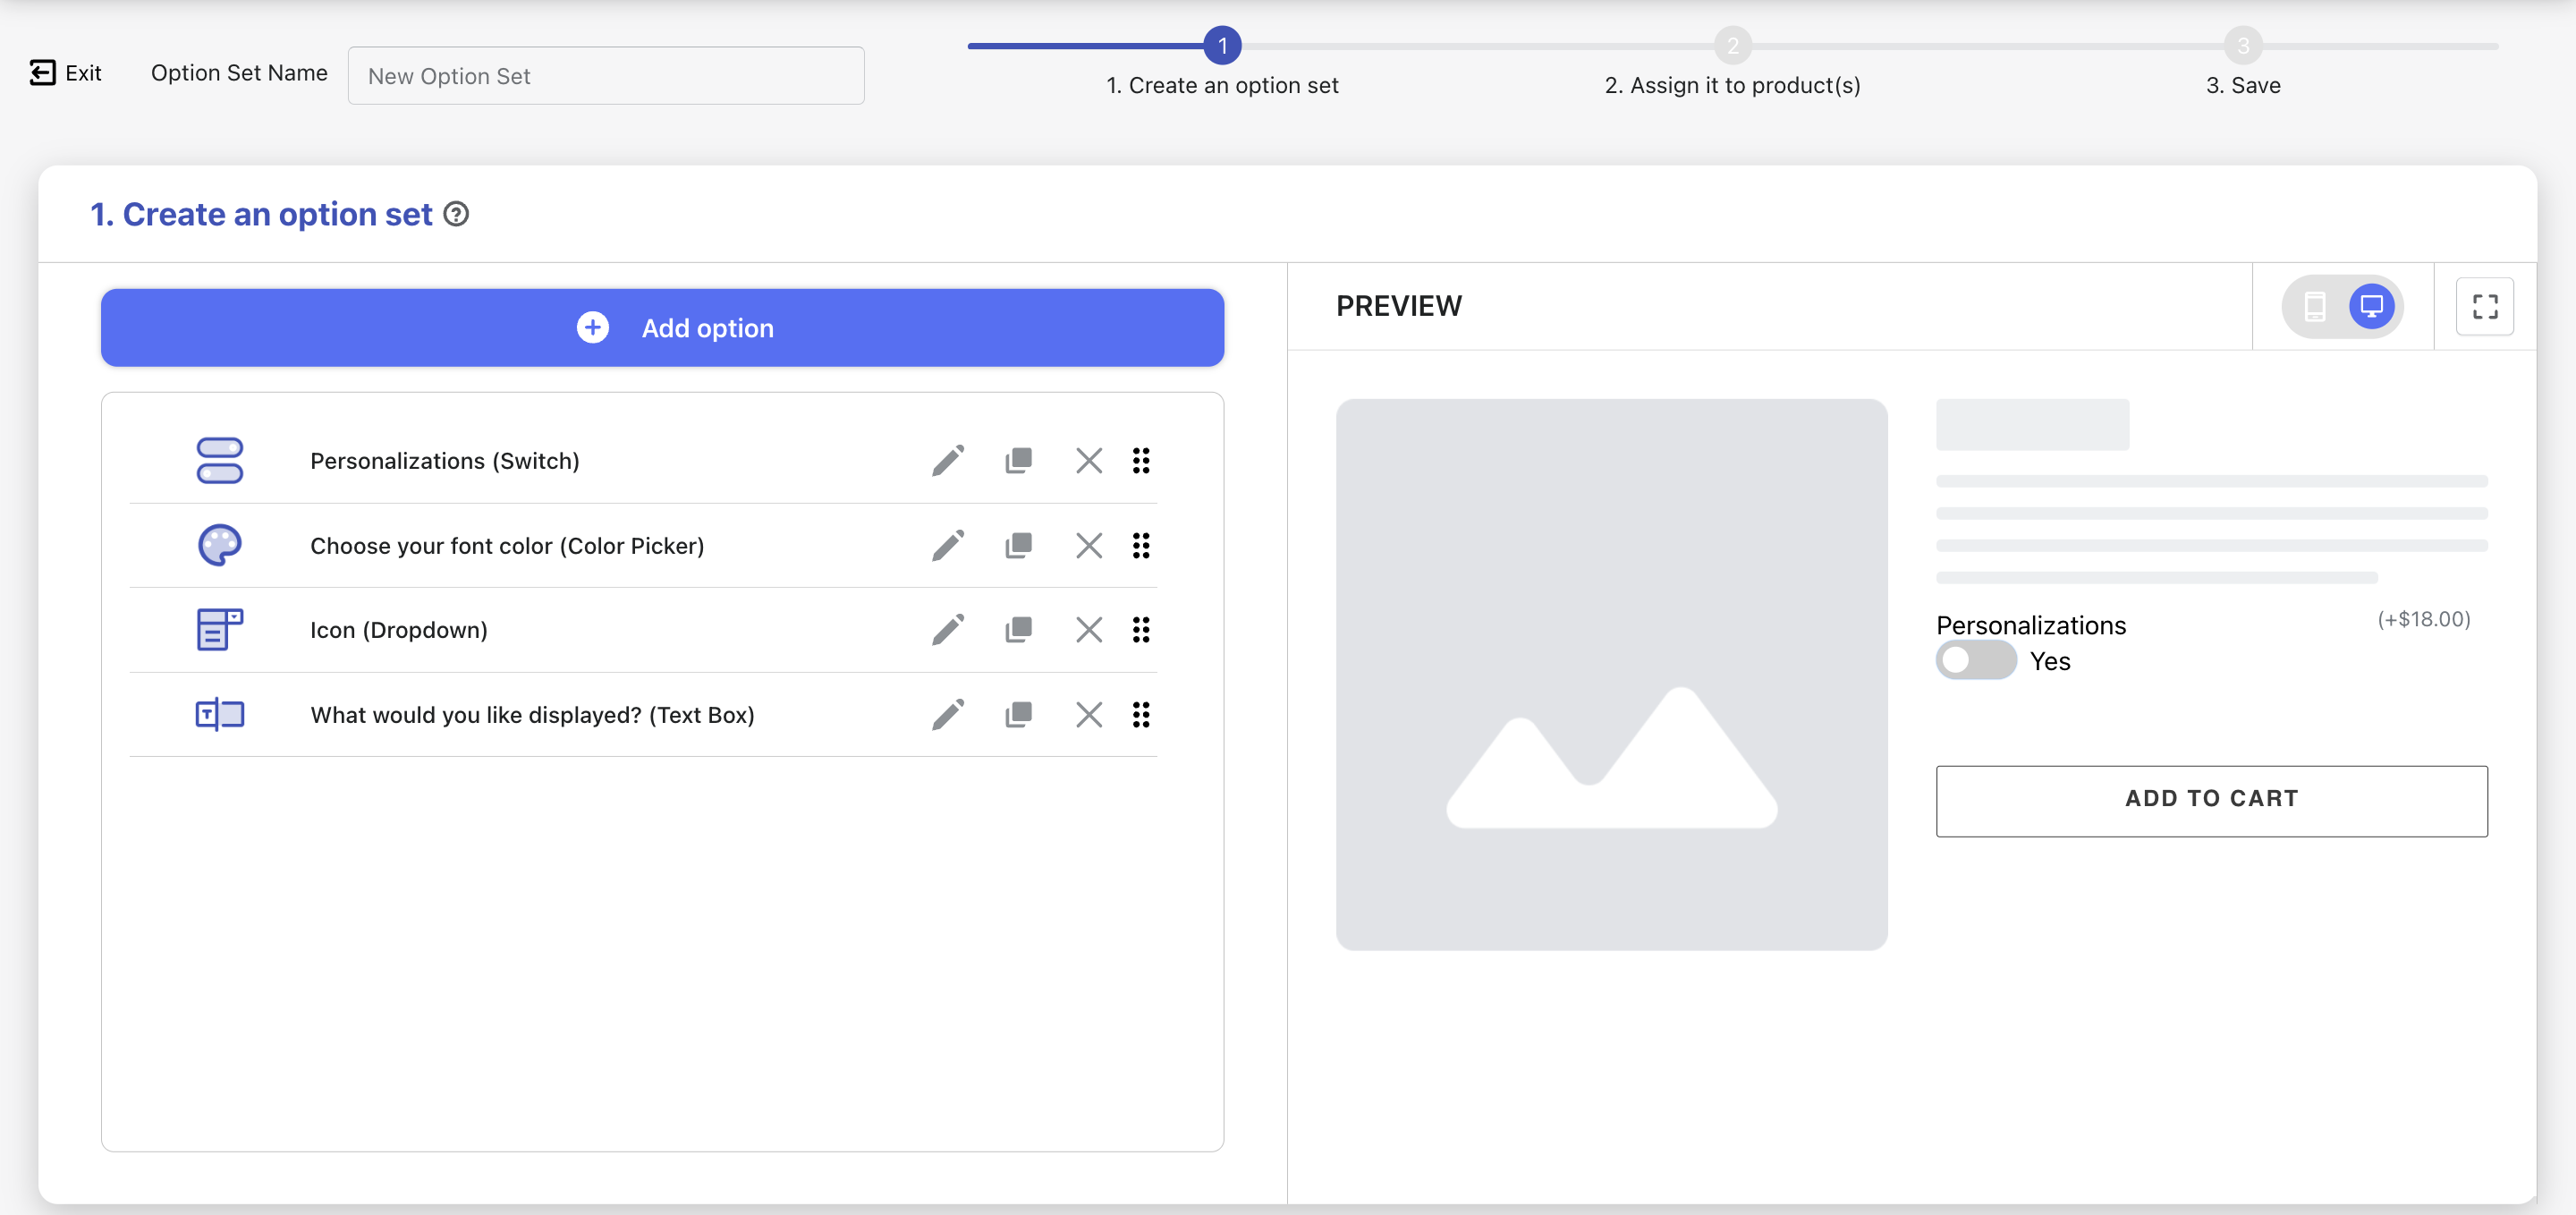
Task: Click the help icon beside Create an option set
Action: coord(456,214)
